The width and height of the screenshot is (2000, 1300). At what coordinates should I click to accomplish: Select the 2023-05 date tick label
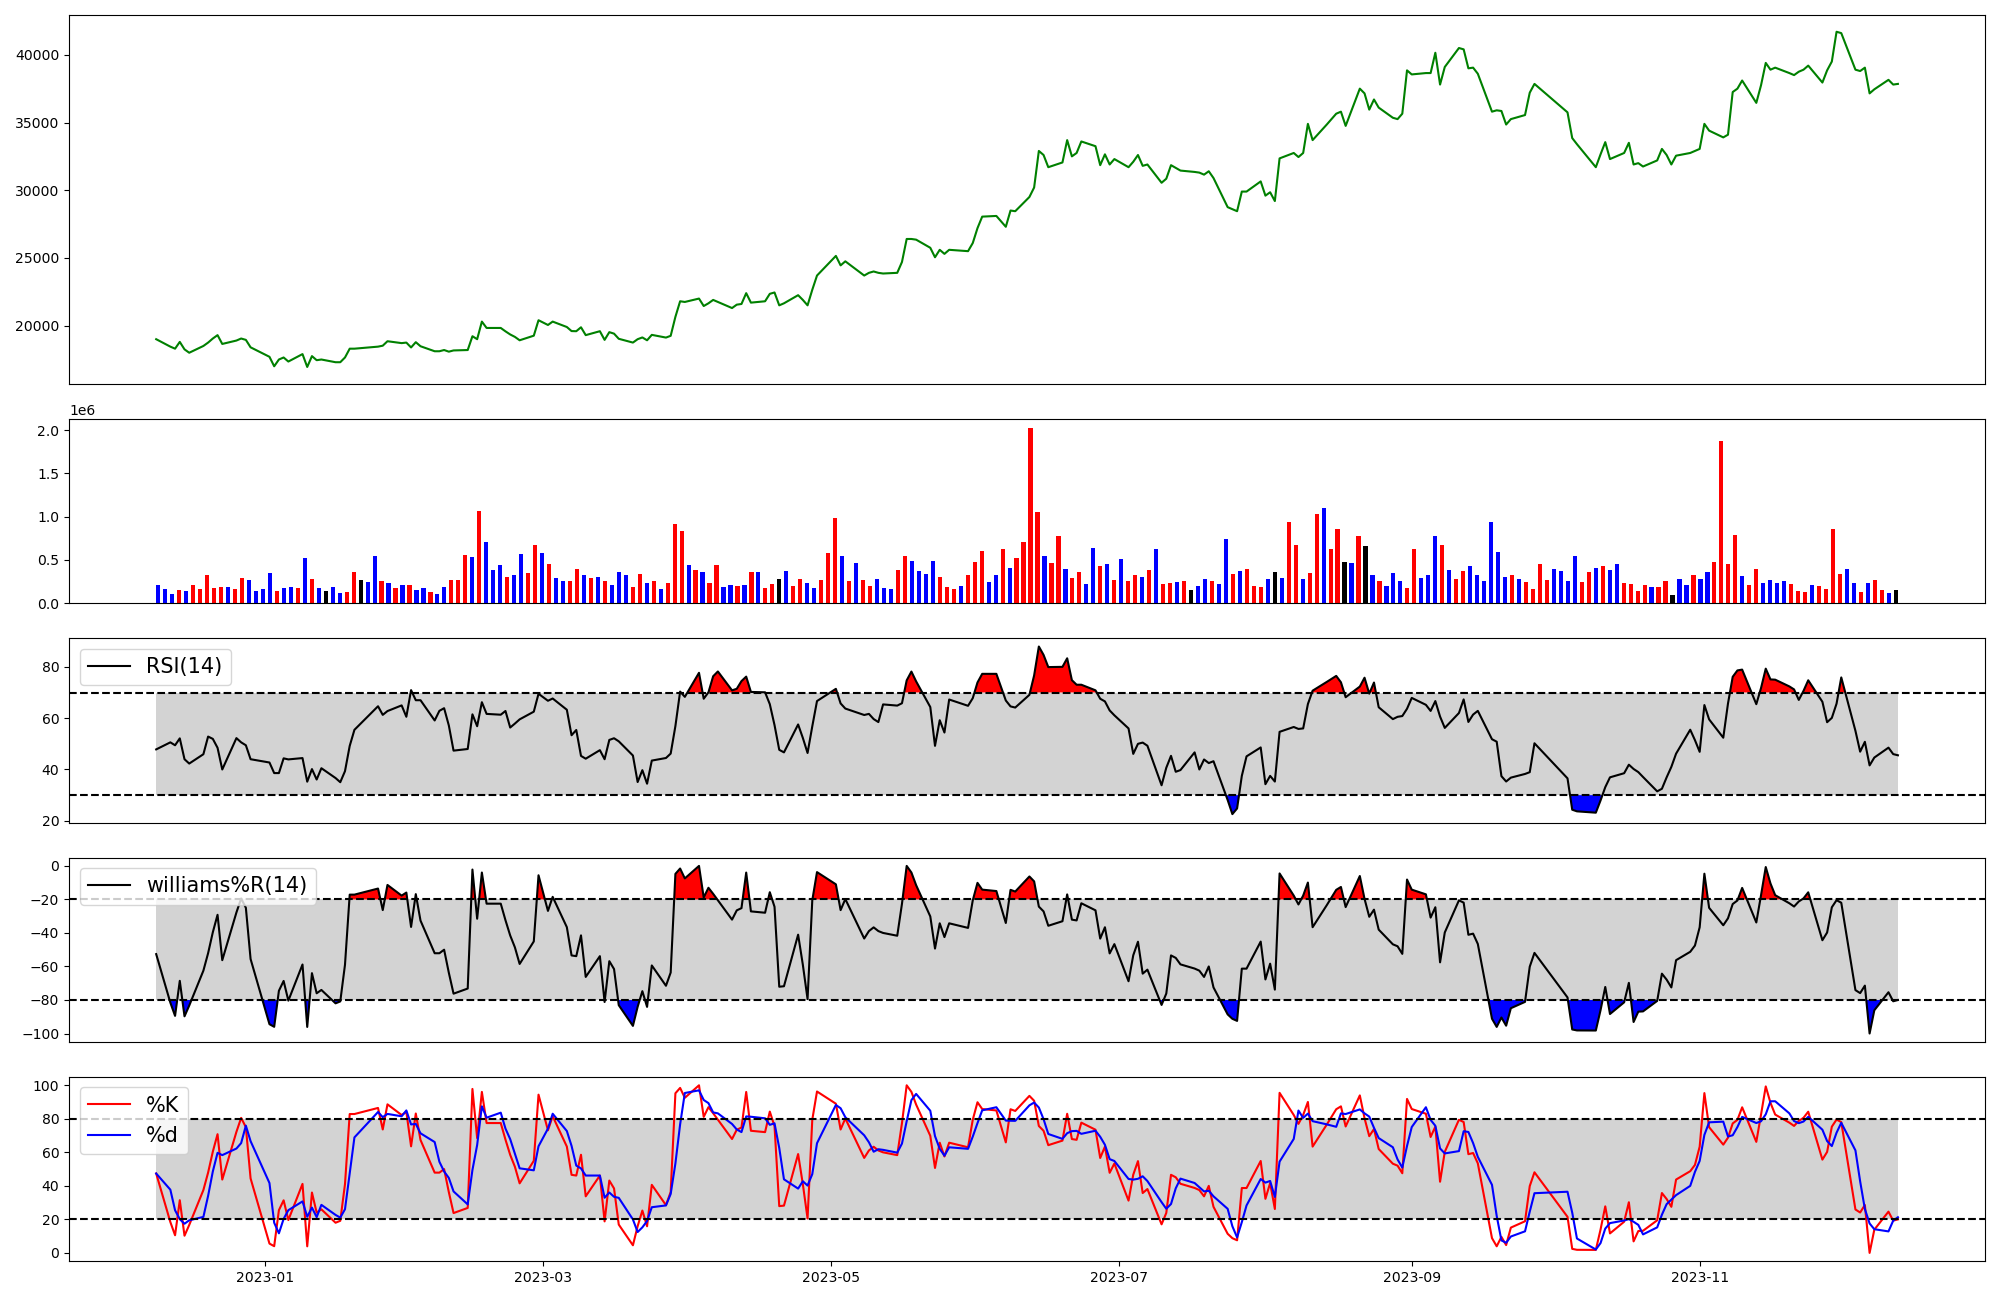(x=830, y=1277)
